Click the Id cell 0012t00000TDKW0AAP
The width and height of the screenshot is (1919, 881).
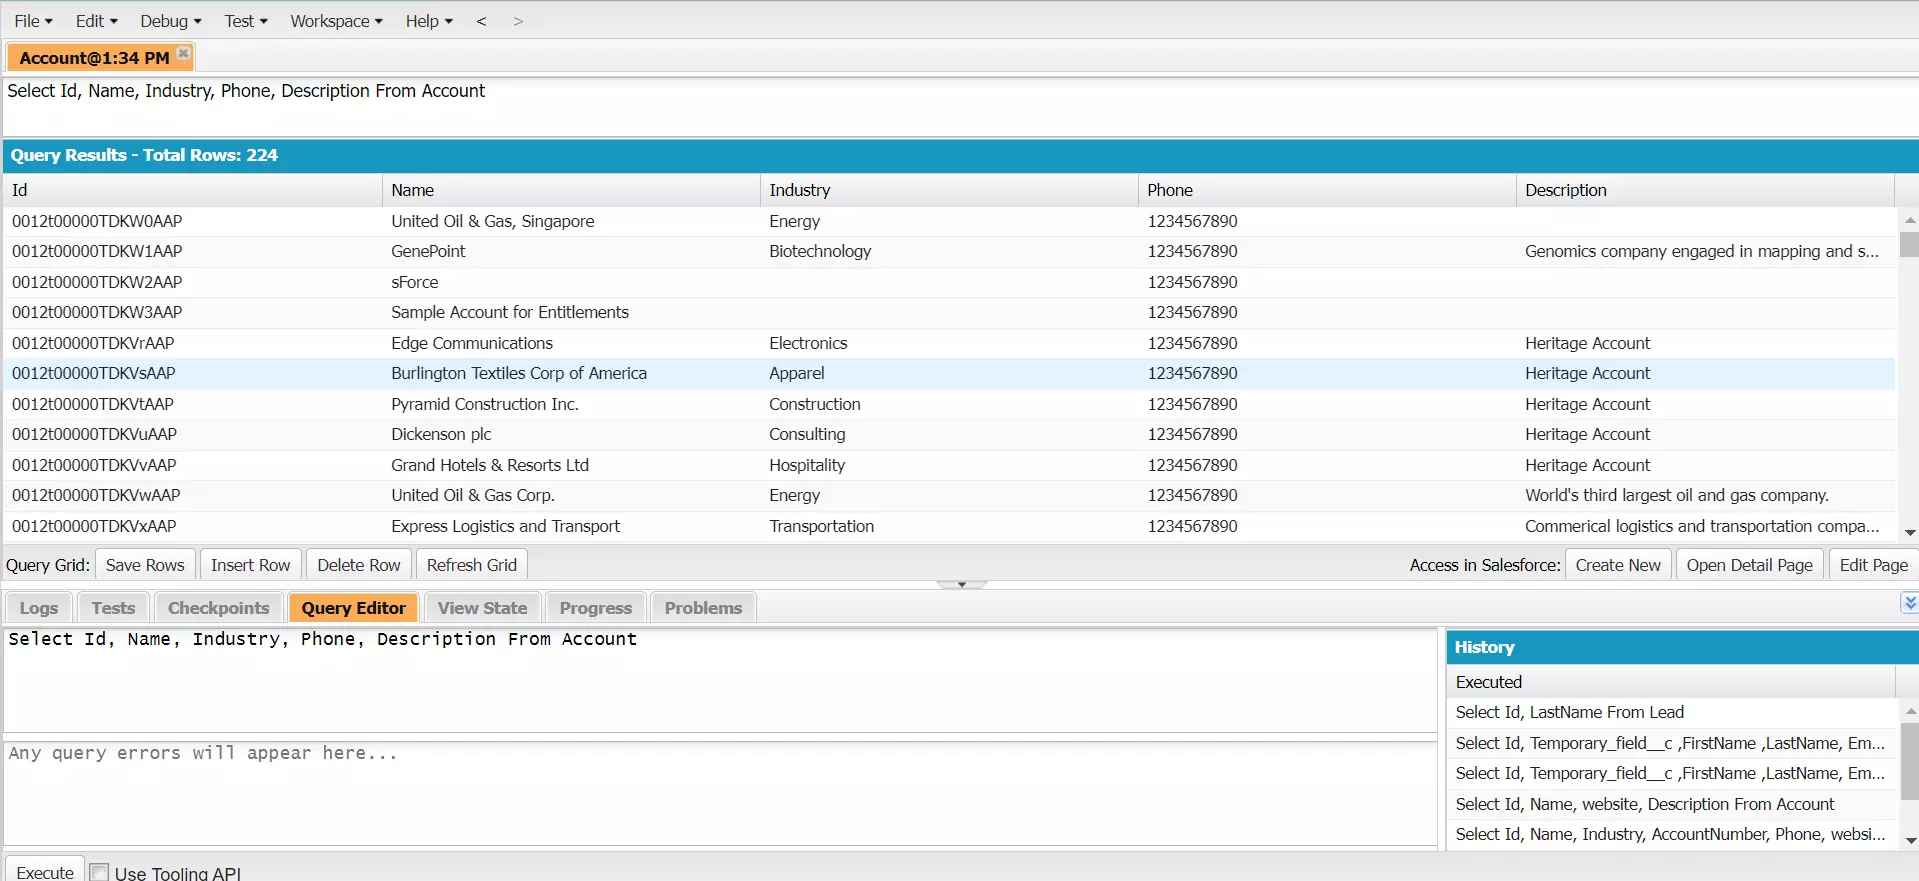click(x=193, y=221)
